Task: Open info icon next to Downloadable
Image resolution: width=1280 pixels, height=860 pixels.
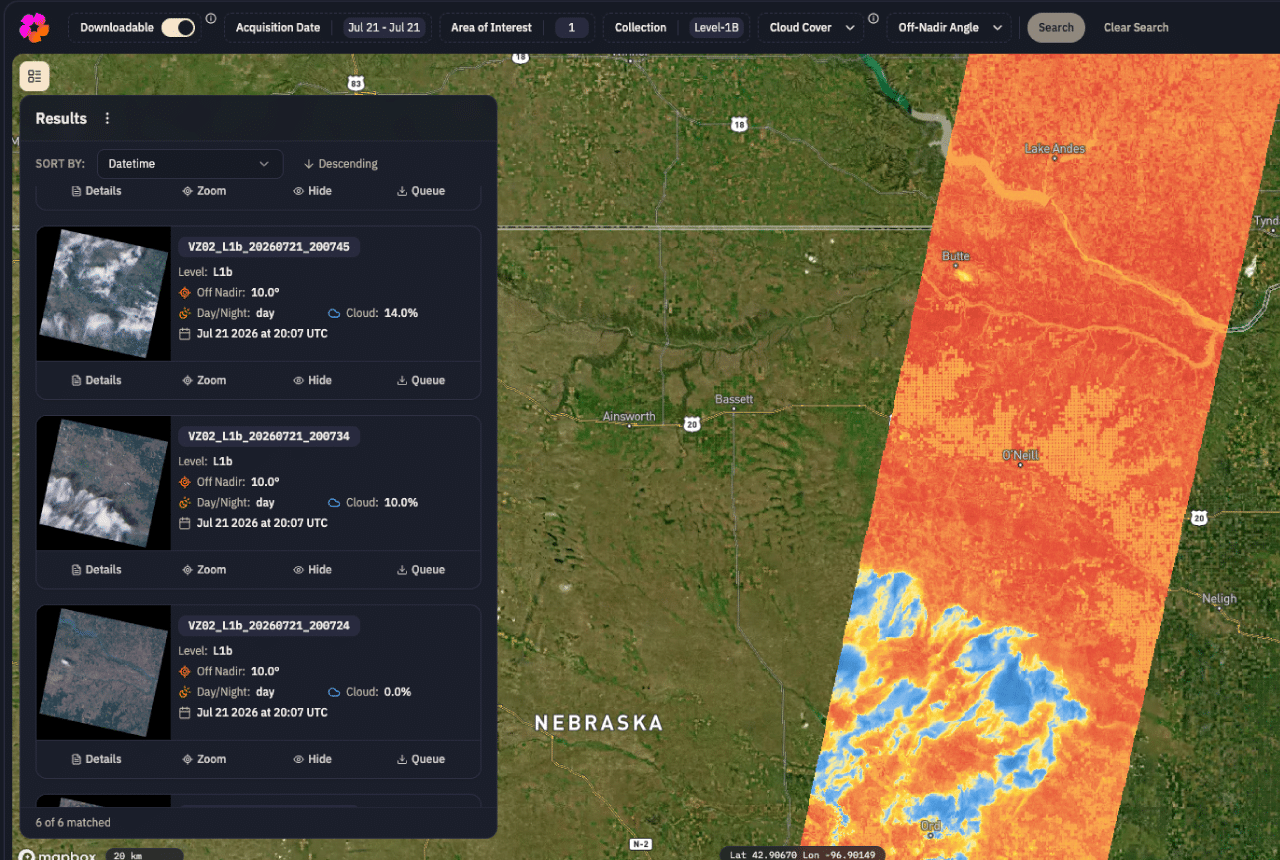Action: (211, 19)
